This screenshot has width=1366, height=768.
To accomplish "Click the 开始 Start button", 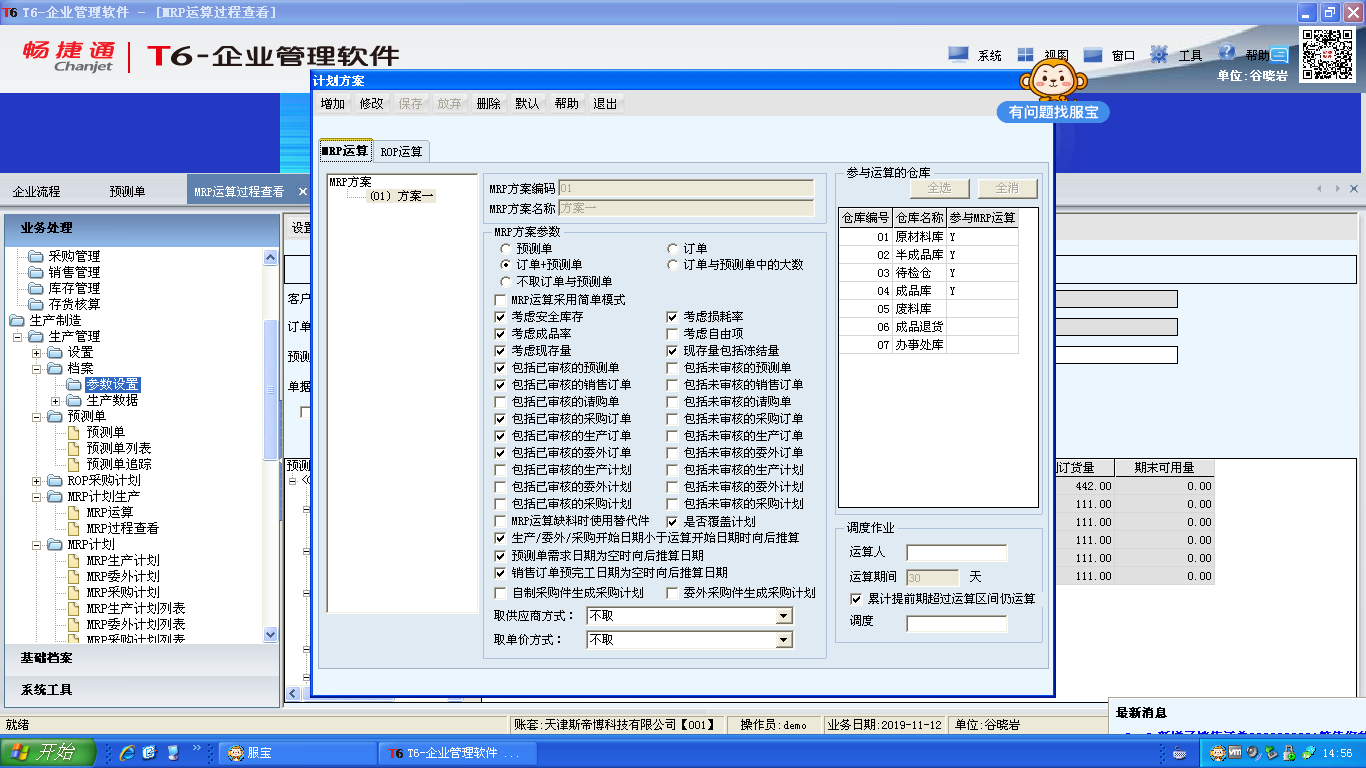I will tap(47, 752).
